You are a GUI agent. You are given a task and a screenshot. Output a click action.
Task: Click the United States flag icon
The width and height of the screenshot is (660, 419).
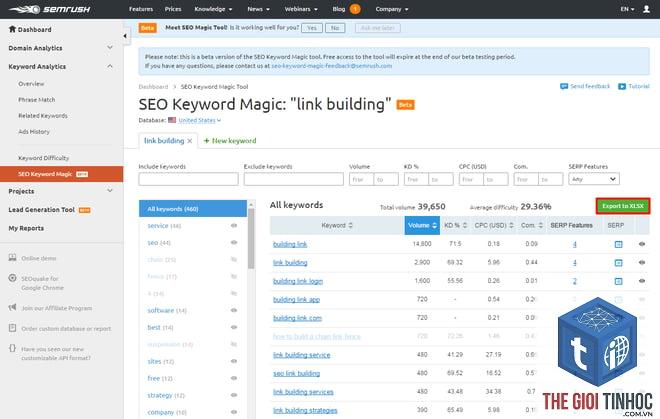pyautogui.click(x=172, y=120)
